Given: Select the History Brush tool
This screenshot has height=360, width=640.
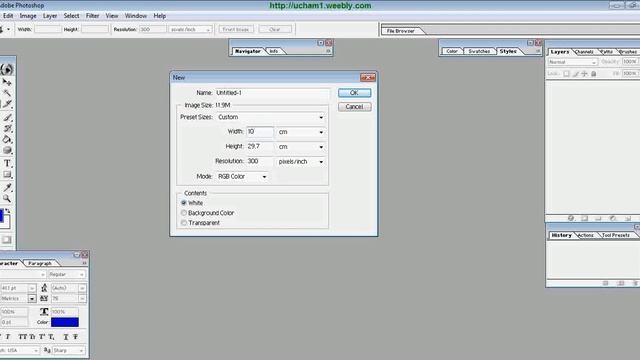Looking at the screenshot, I should (7, 129).
